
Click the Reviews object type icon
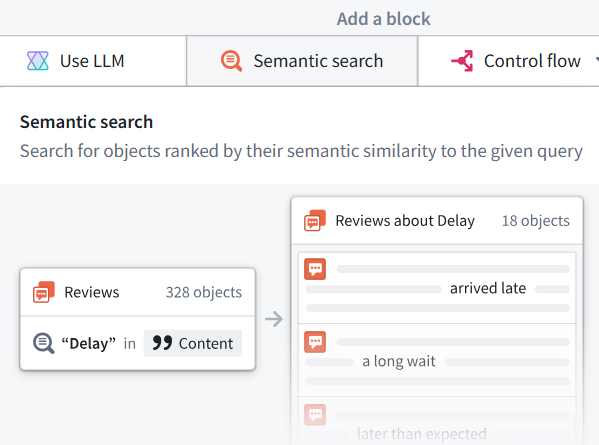tap(44, 292)
